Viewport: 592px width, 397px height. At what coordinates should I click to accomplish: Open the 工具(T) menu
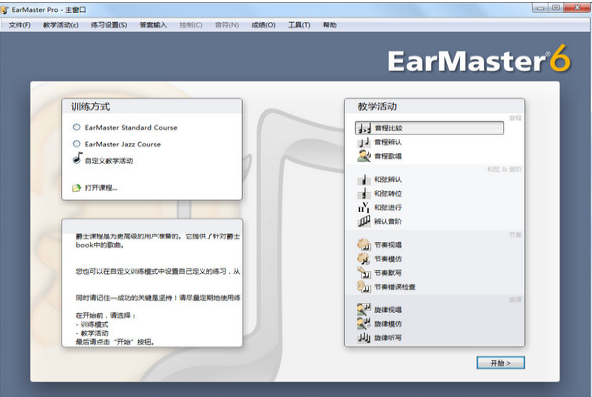(299, 25)
